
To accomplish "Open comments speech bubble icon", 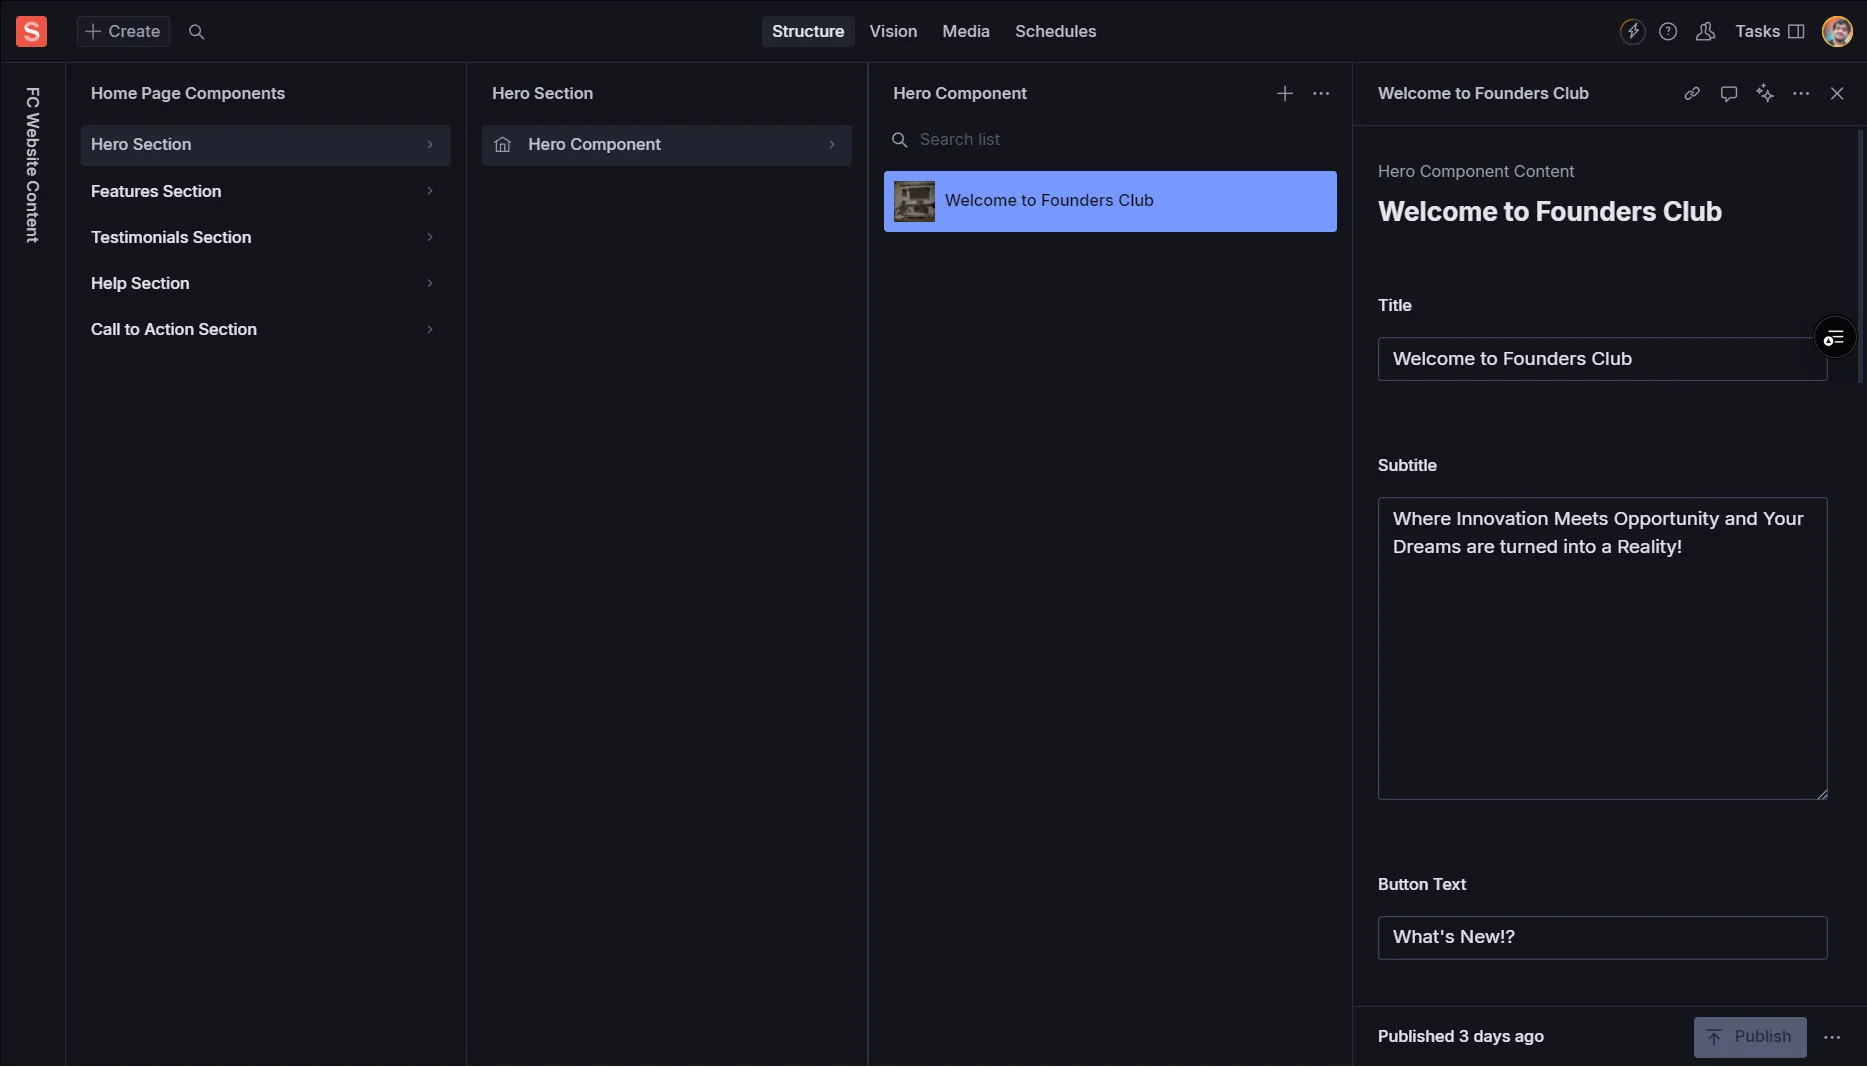I will tap(1728, 93).
